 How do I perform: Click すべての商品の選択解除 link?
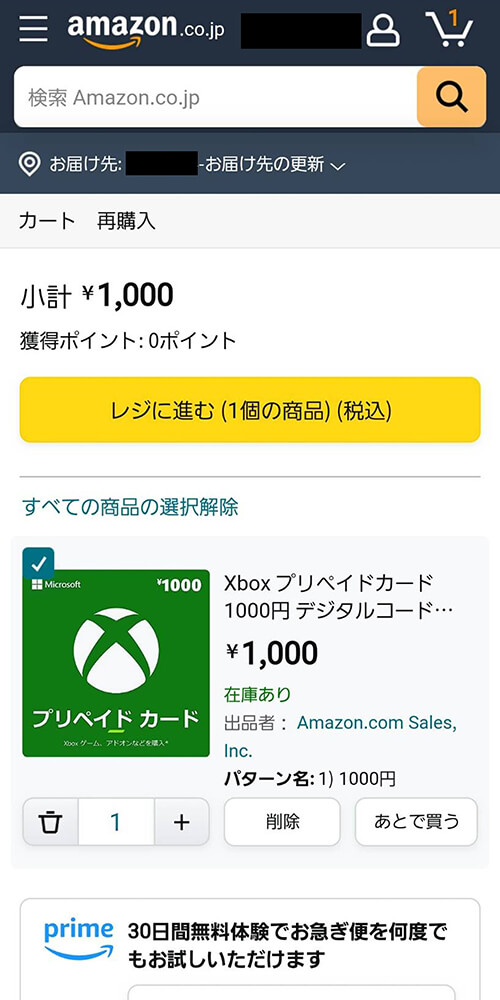(130, 508)
